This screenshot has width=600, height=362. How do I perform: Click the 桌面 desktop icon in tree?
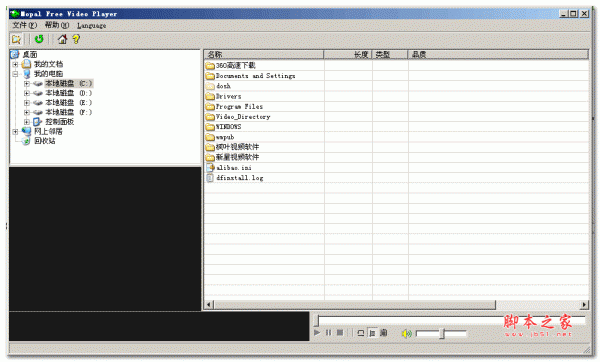pyautogui.click(x=15, y=54)
